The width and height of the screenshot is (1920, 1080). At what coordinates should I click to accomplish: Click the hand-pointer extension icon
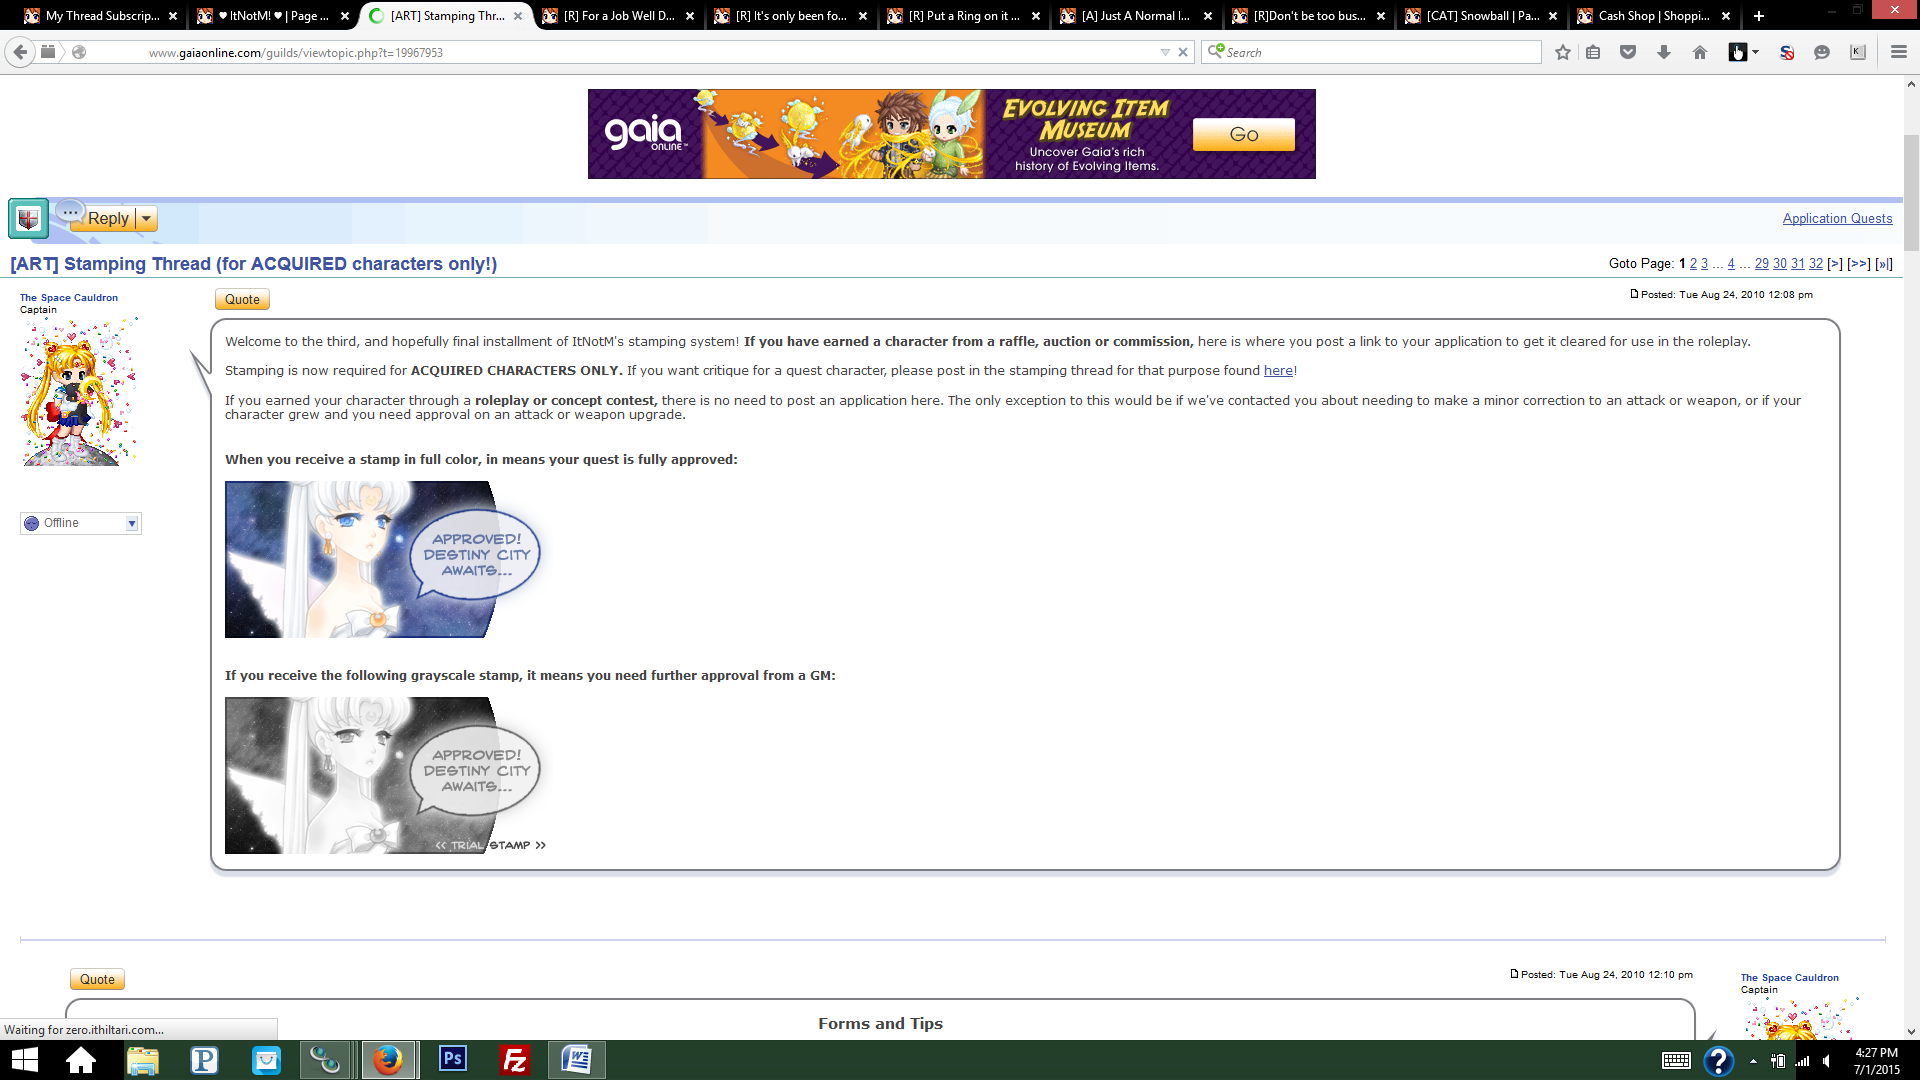[x=1738, y=53]
